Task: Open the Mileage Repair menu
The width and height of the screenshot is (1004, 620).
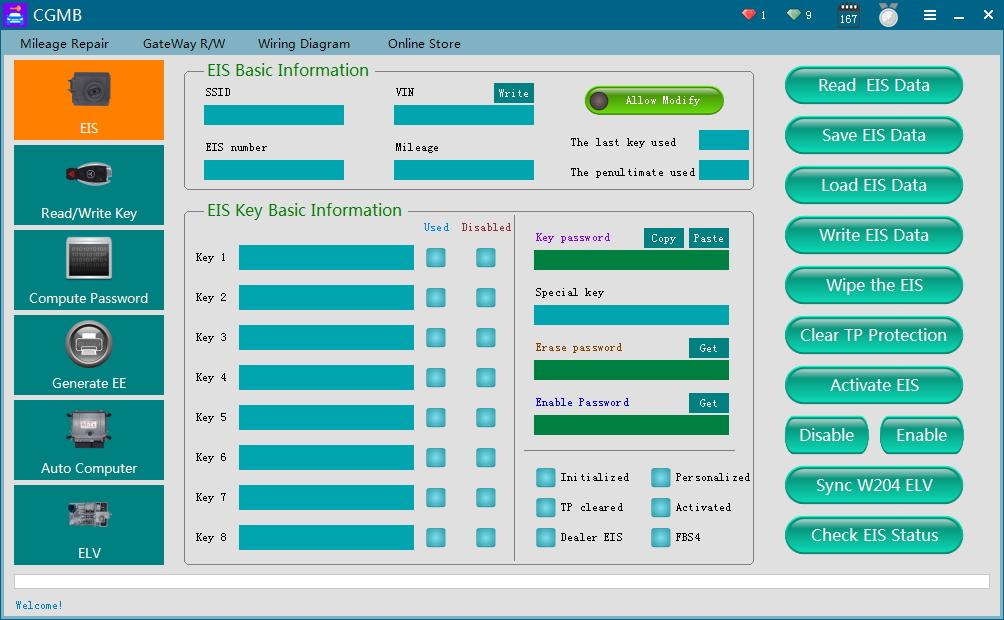Action: tap(66, 44)
